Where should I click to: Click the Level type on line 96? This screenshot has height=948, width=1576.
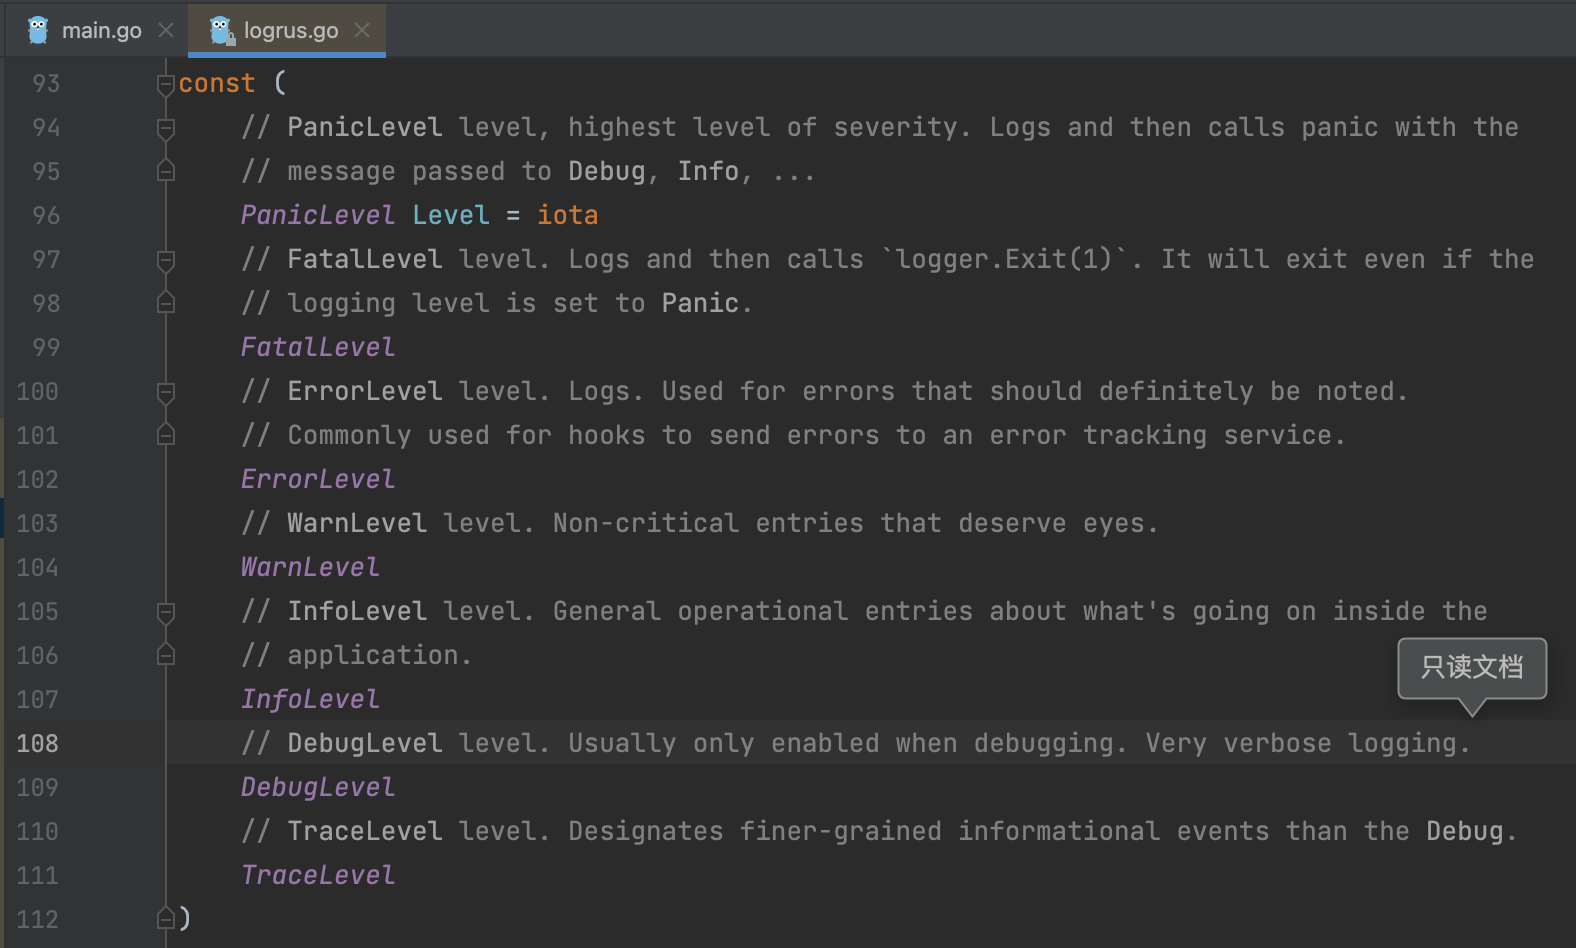451,215
